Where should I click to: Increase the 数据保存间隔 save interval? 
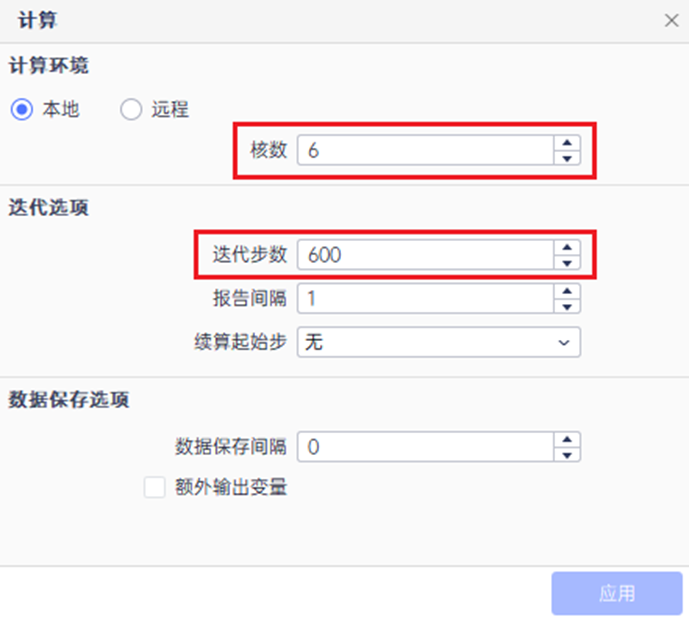tap(567, 439)
